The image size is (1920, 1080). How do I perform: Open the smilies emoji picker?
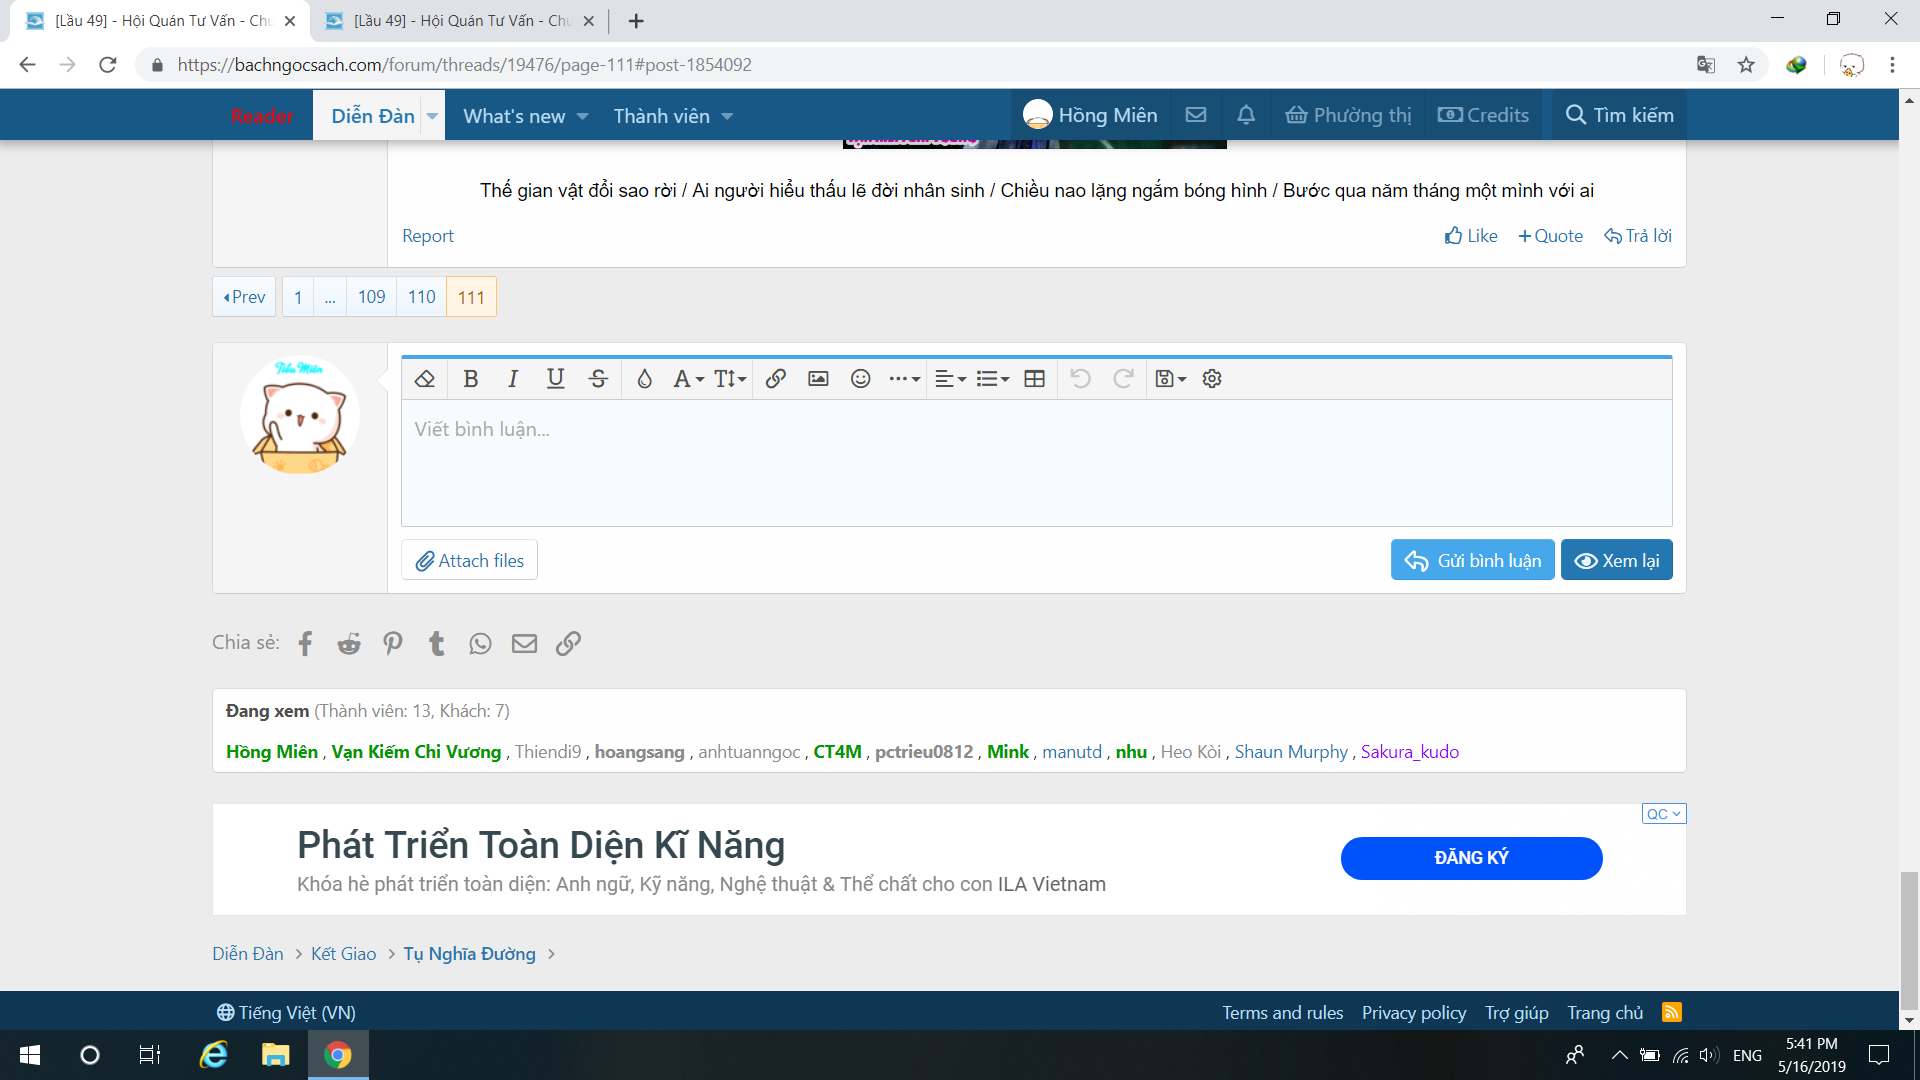[861, 379]
